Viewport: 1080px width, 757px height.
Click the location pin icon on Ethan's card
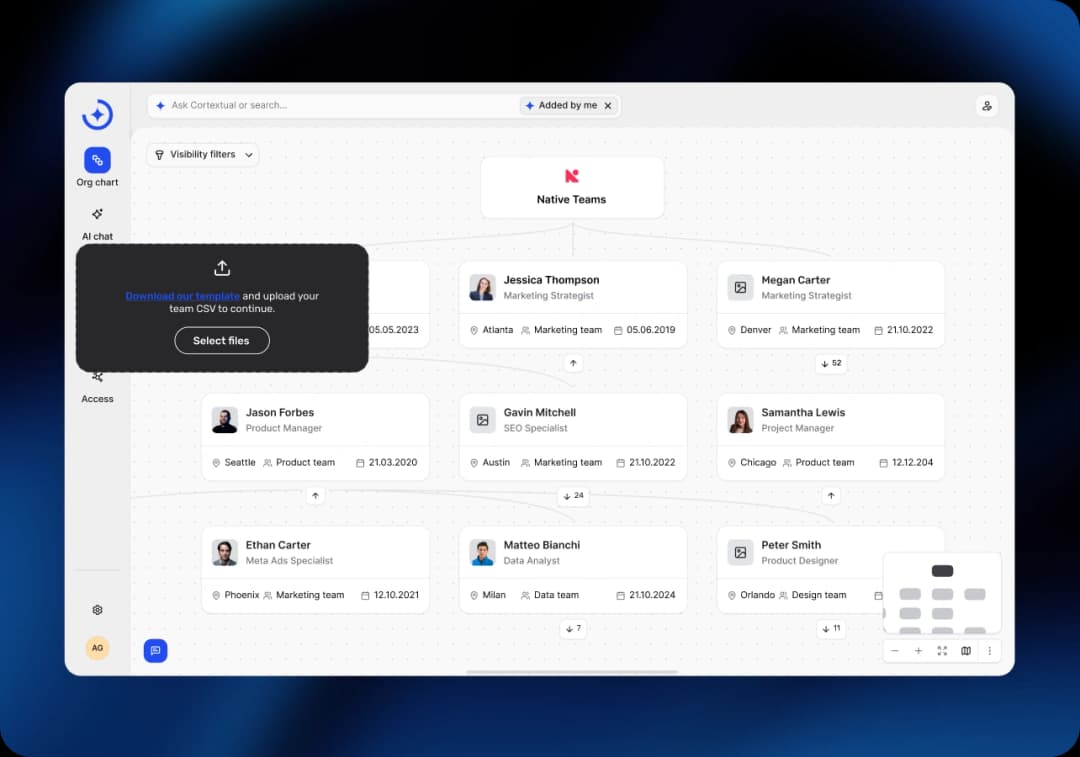tap(216, 595)
